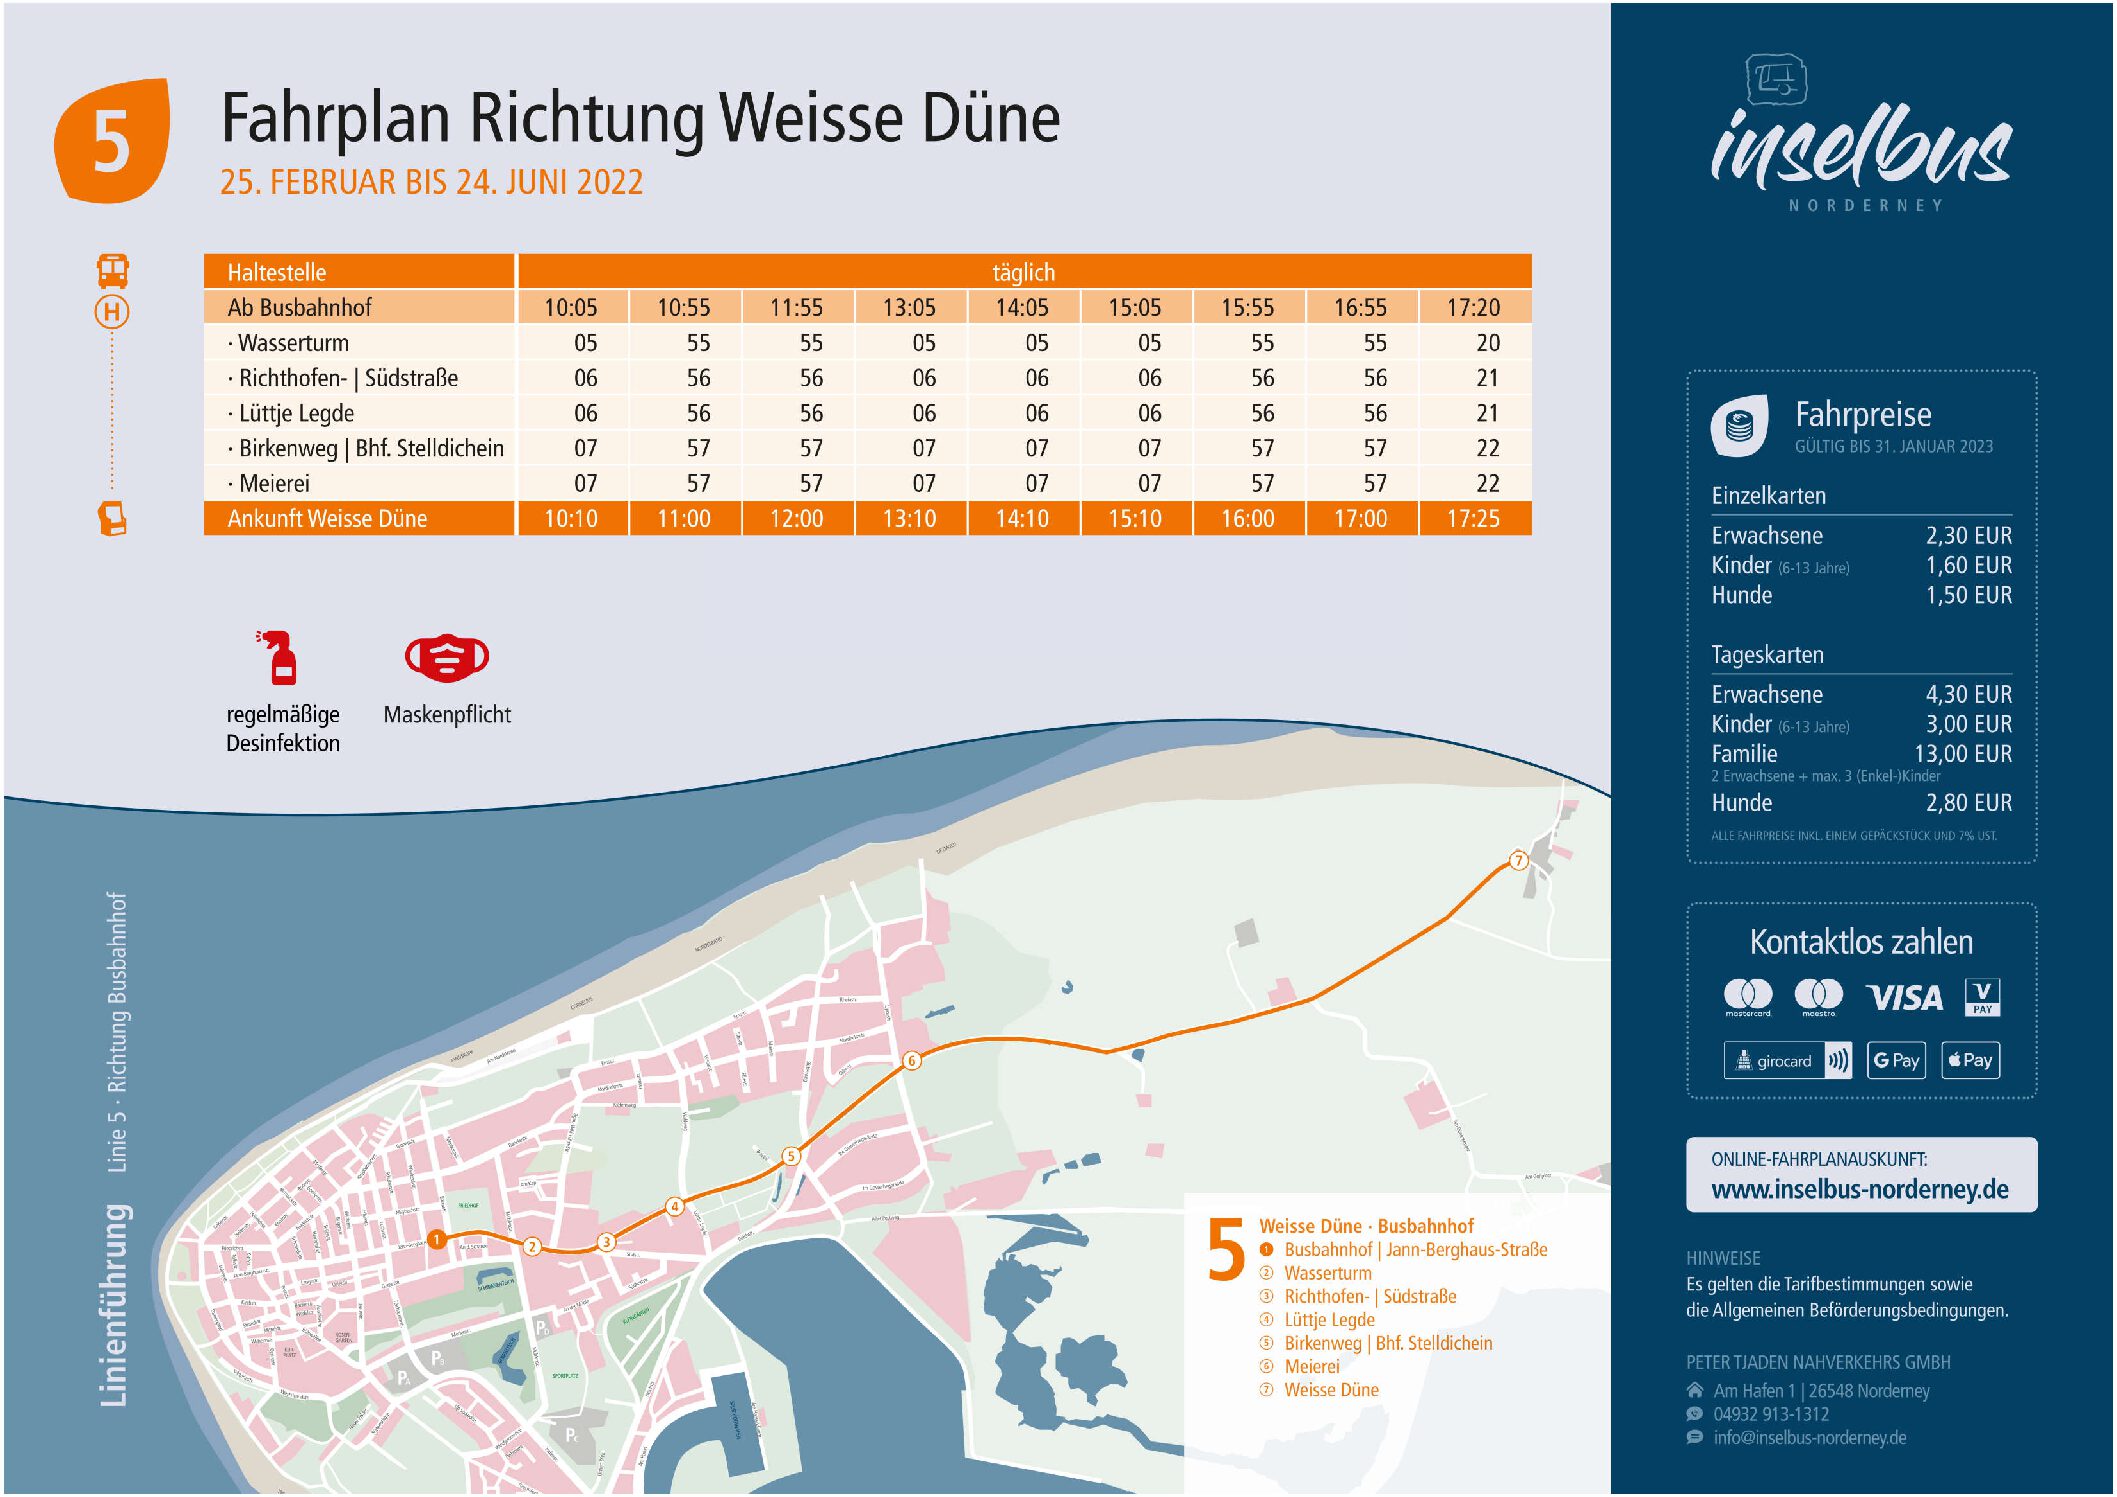Screen dimensions: 2117x1497
Task: Click the täglich column header
Action: [1024, 272]
